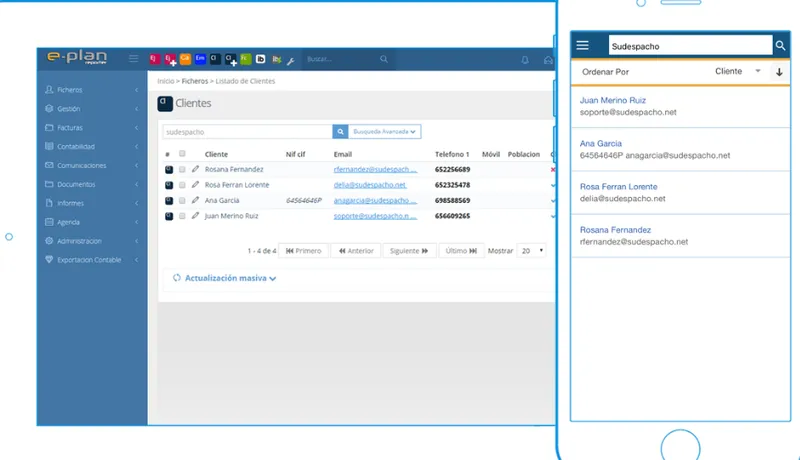The image size is (800, 460).
Task: Click the sudespacho client search field
Action: click(x=247, y=132)
